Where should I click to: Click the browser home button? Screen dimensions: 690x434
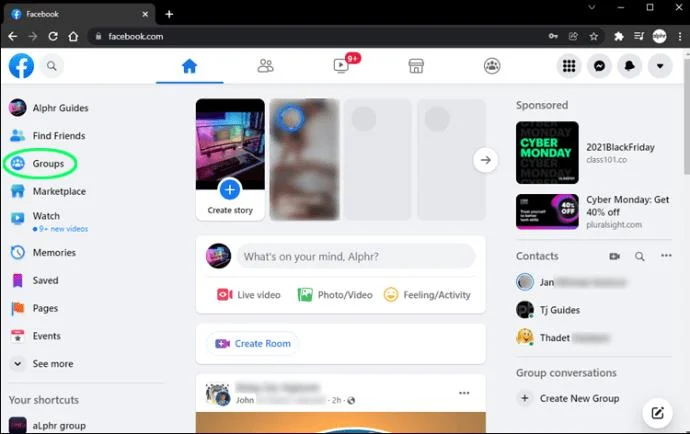[x=73, y=36]
